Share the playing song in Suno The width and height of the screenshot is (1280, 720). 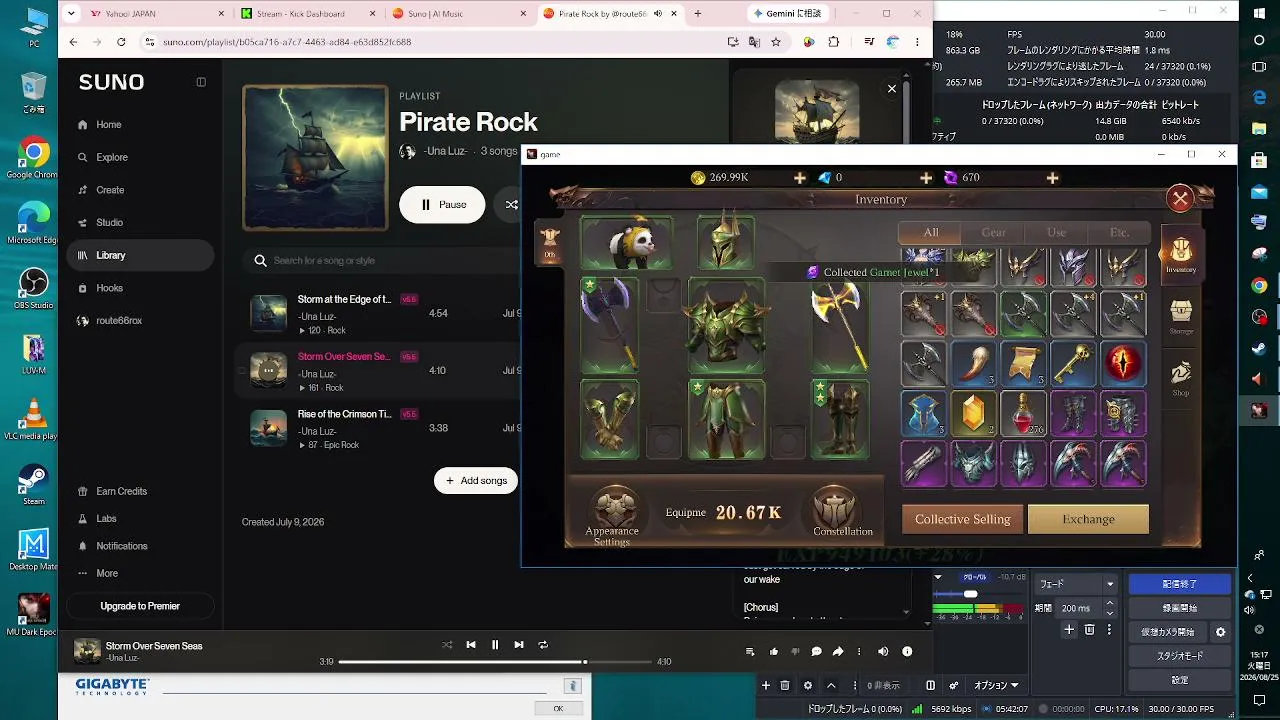click(838, 652)
